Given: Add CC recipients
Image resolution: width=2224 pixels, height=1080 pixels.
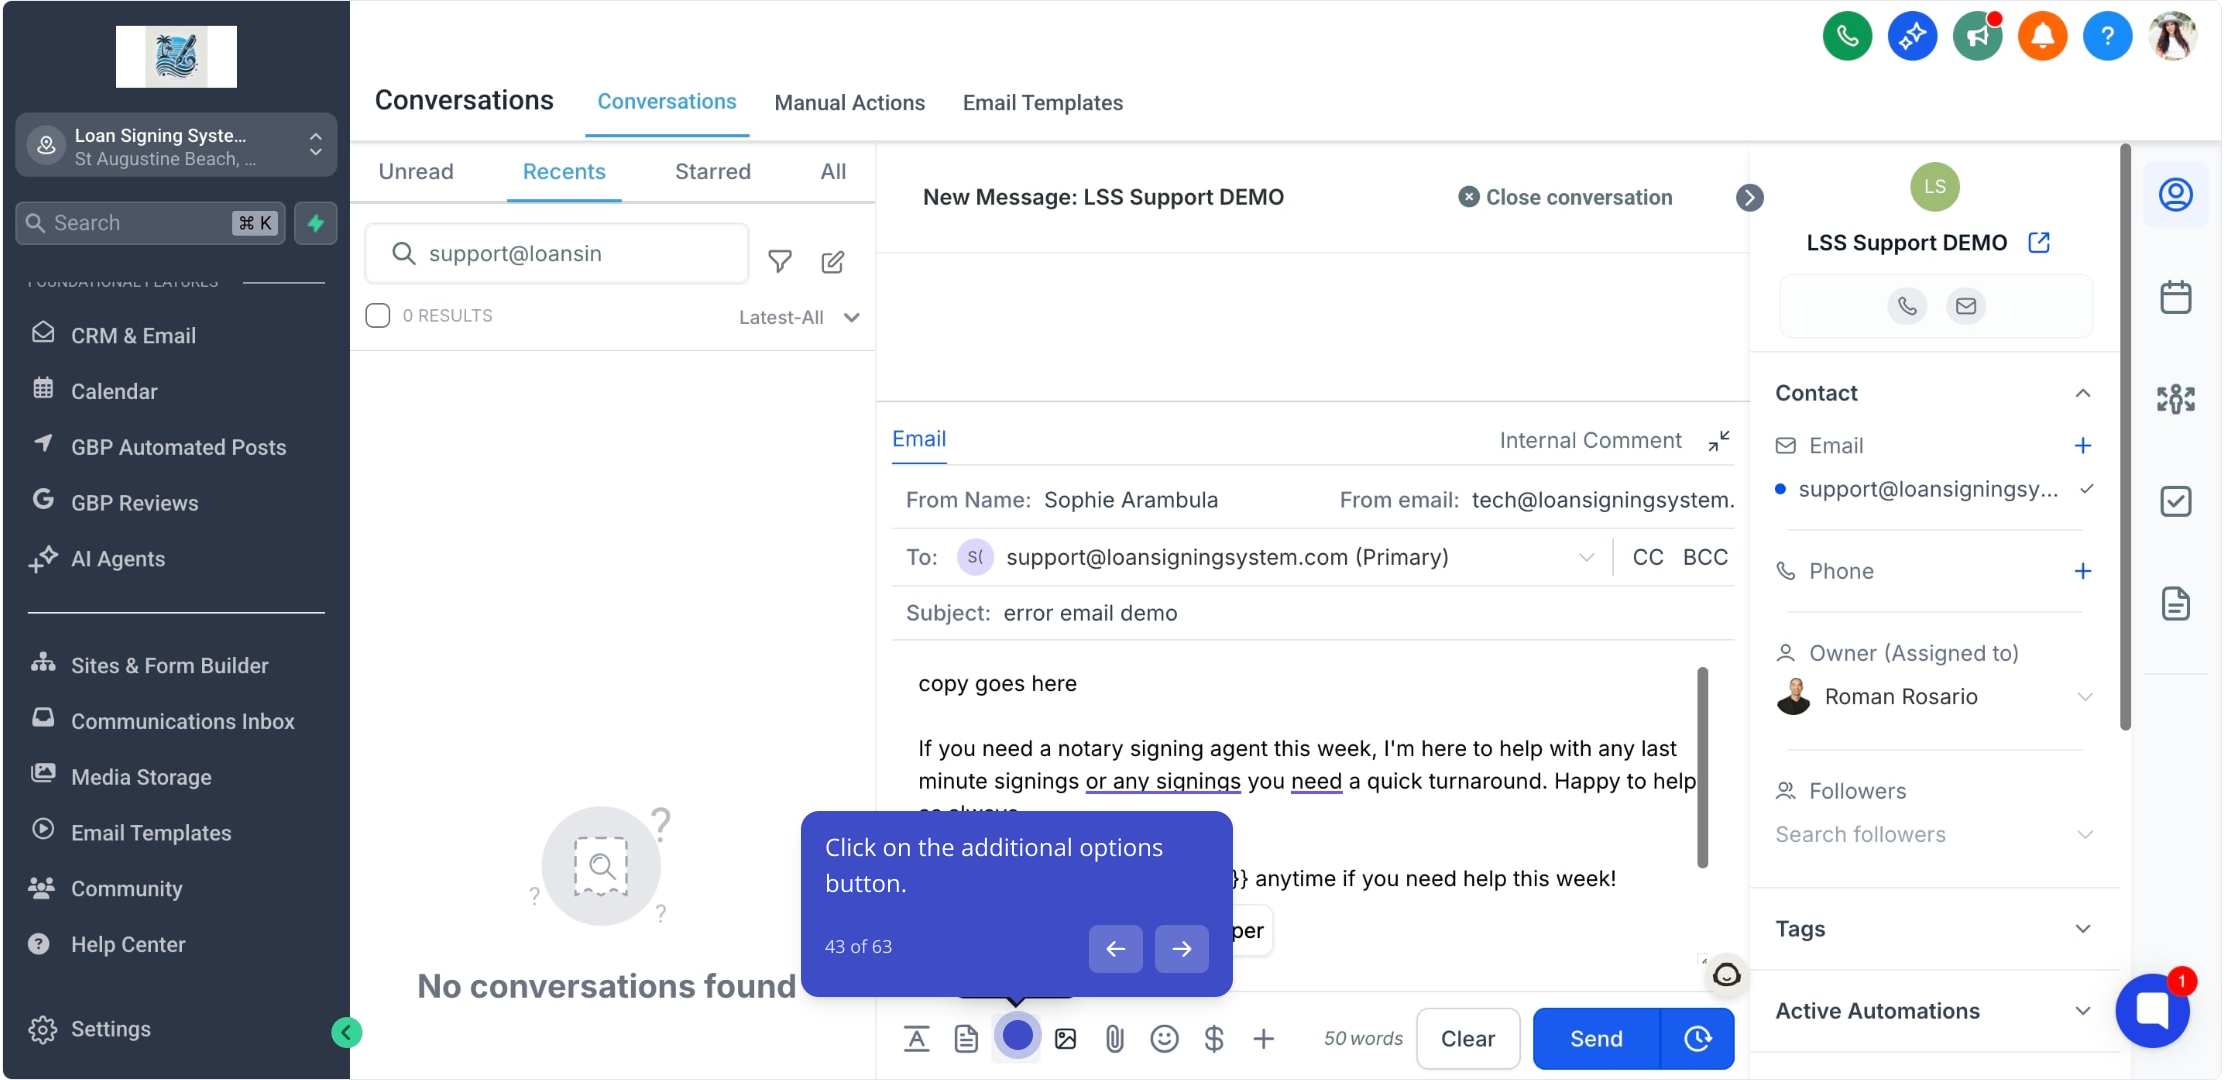Looking at the screenshot, I should [1648, 558].
